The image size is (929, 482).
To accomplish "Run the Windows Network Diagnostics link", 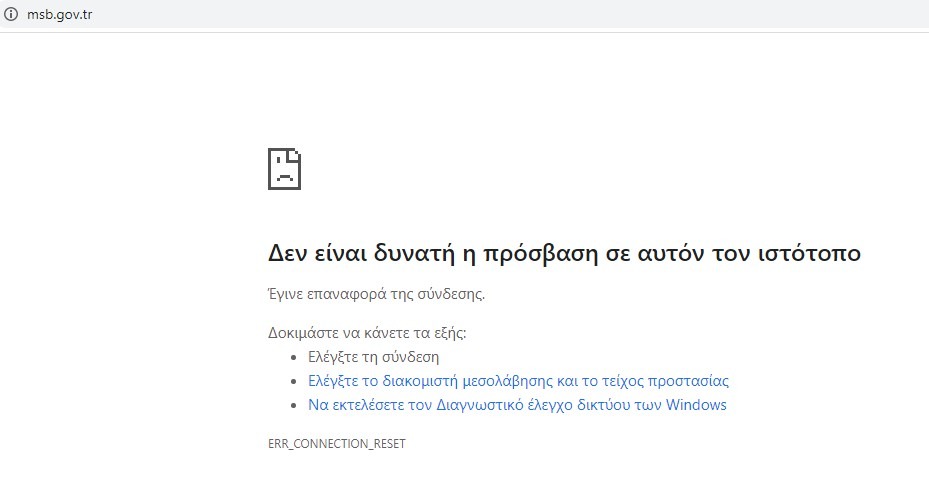I will point(517,405).
